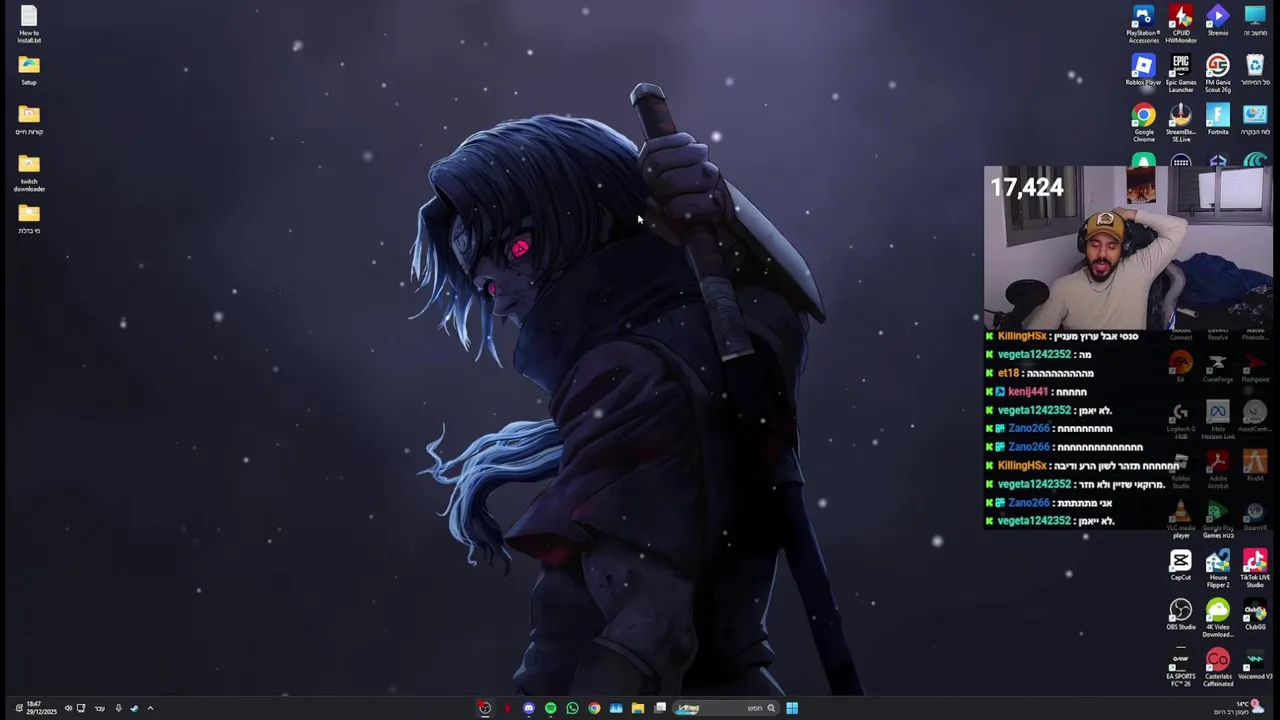The image size is (1280, 720).
Task: Open the ClubGG desktop shortcut
Action: click(x=1255, y=615)
